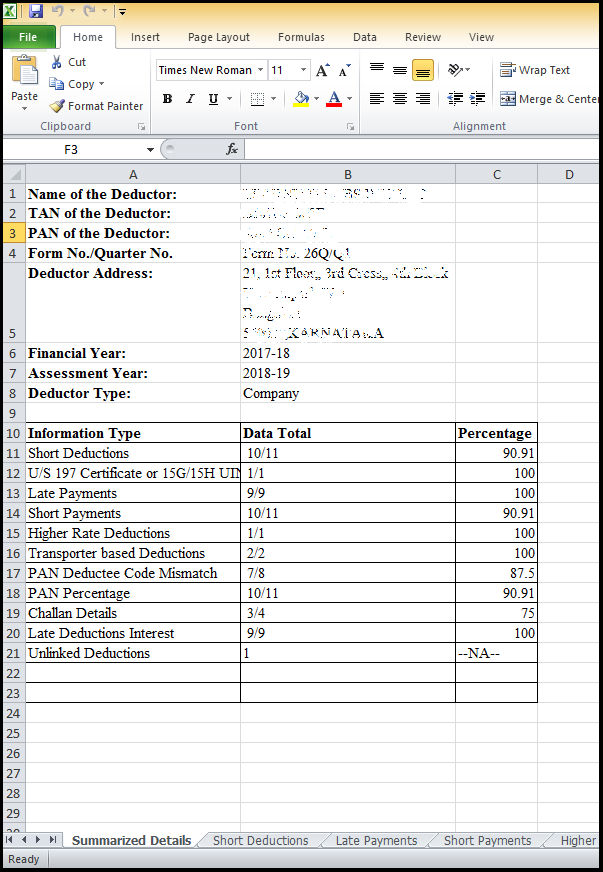Open the Short Payments sheet
This screenshot has width=603, height=872.
click(x=487, y=840)
